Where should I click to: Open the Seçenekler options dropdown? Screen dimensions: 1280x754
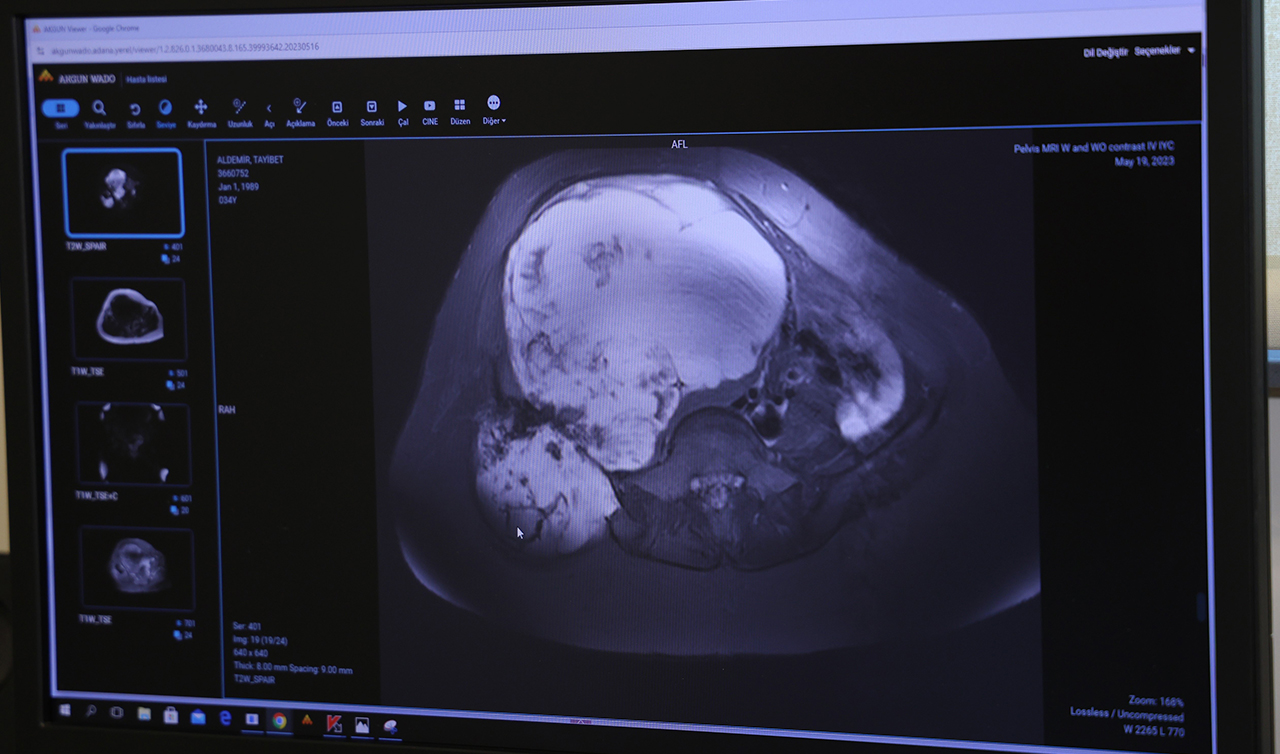[1163, 51]
